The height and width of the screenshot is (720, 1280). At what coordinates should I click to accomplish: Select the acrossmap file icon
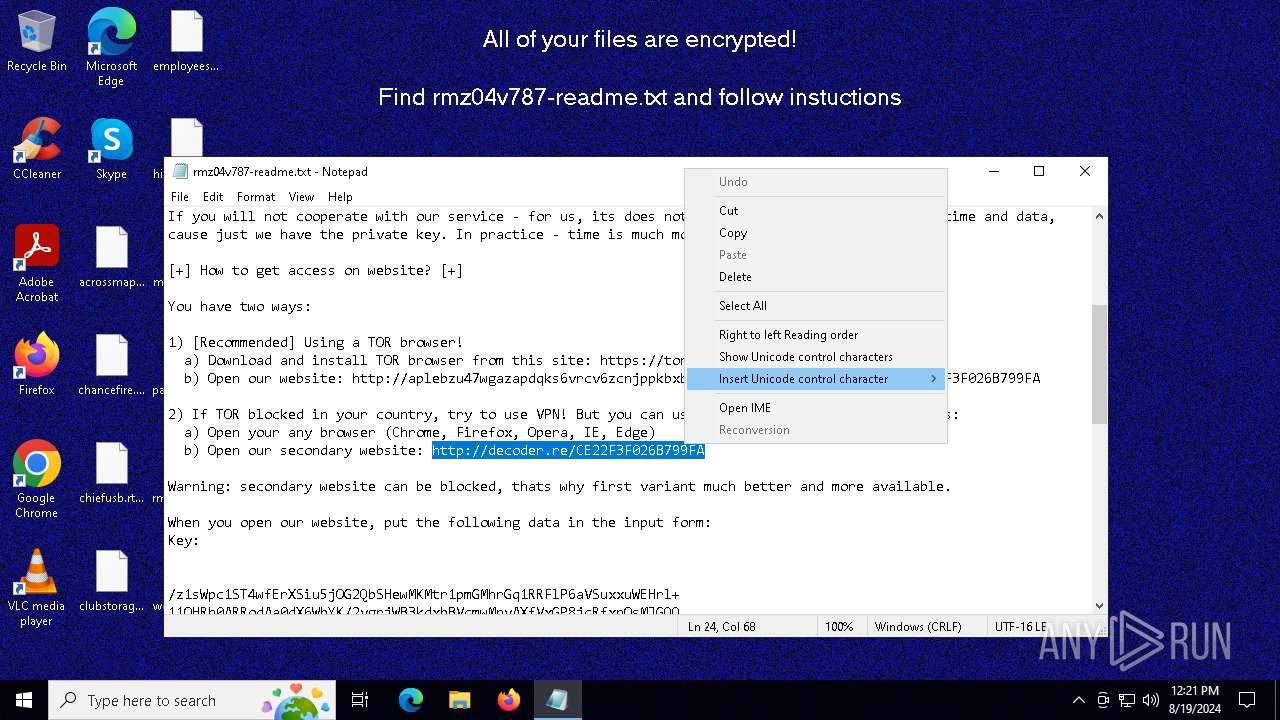coord(112,258)
